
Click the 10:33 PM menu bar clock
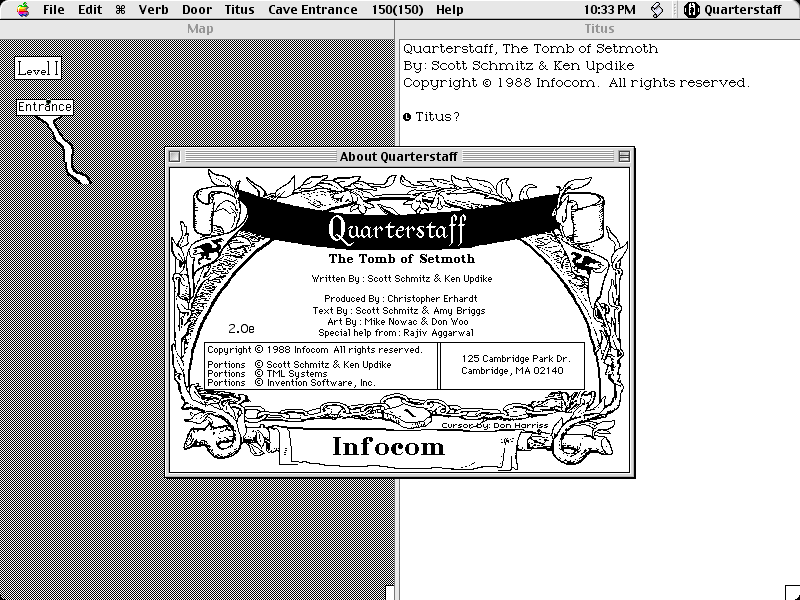pos(610,9)
